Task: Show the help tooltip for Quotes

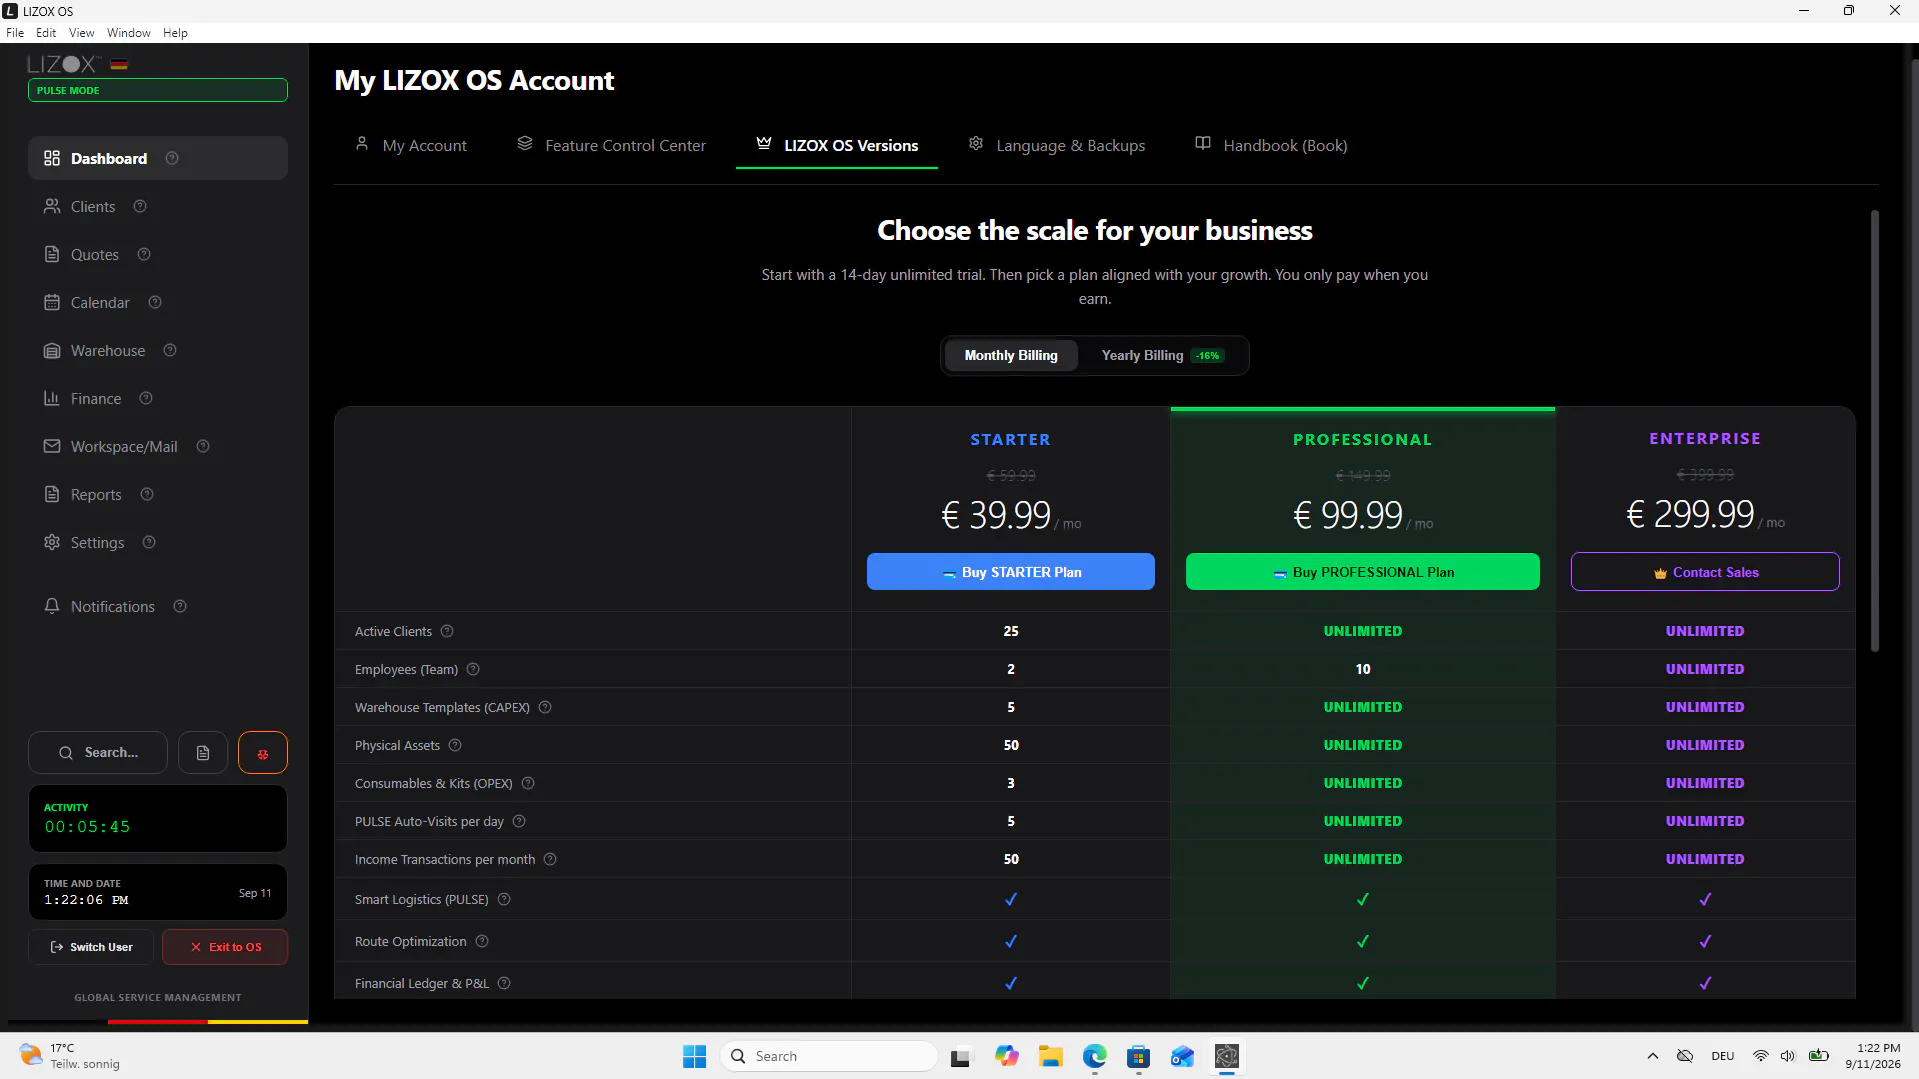Action: 144,254
